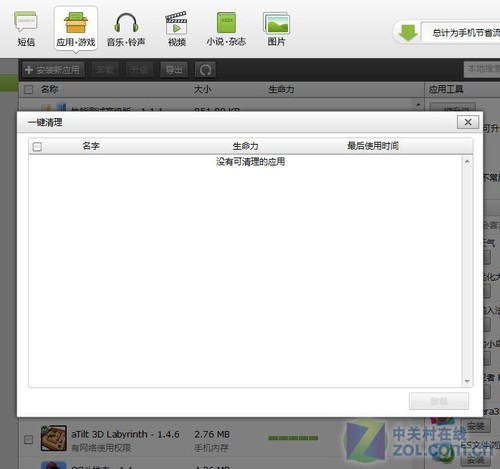Click the 手机内存 storage label
The width and height of the screenshot is (500, 469).
pos(211,448)
